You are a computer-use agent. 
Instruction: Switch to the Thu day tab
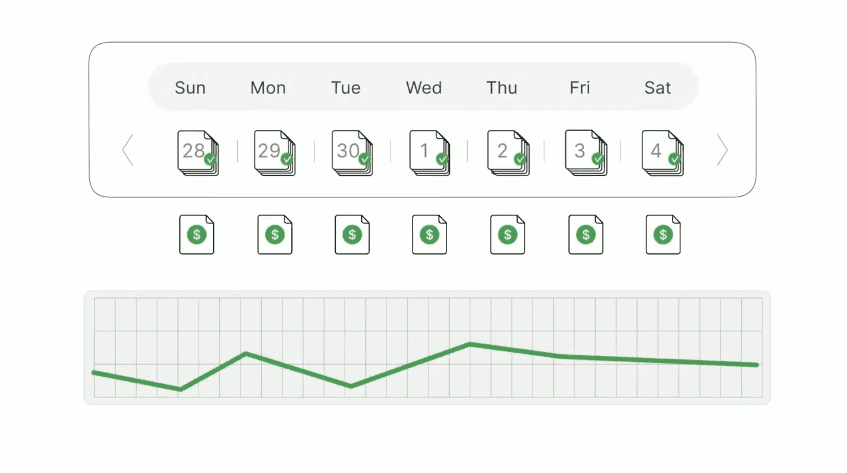502,88
